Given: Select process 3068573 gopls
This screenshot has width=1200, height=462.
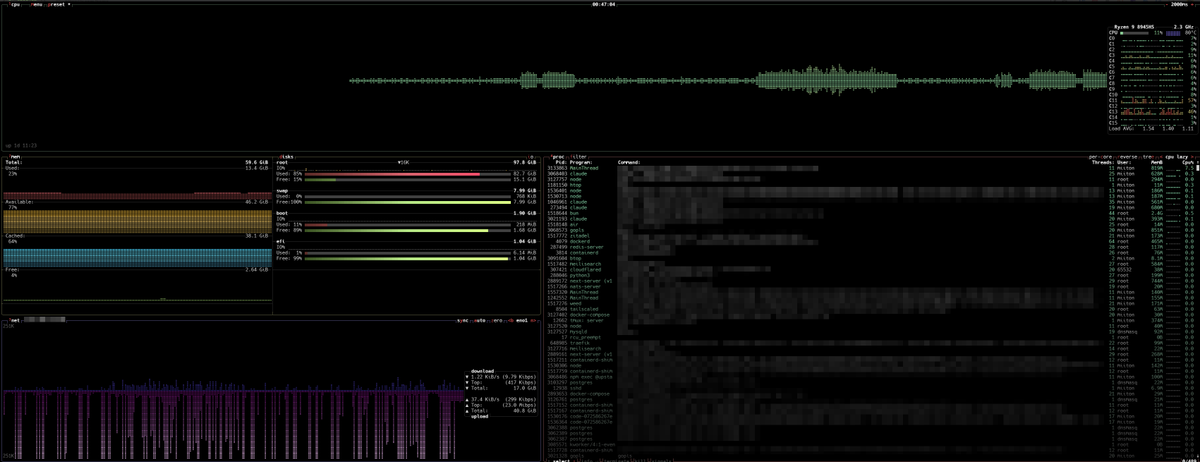Looking at the screenshot, I should click(x=871, y=228).
